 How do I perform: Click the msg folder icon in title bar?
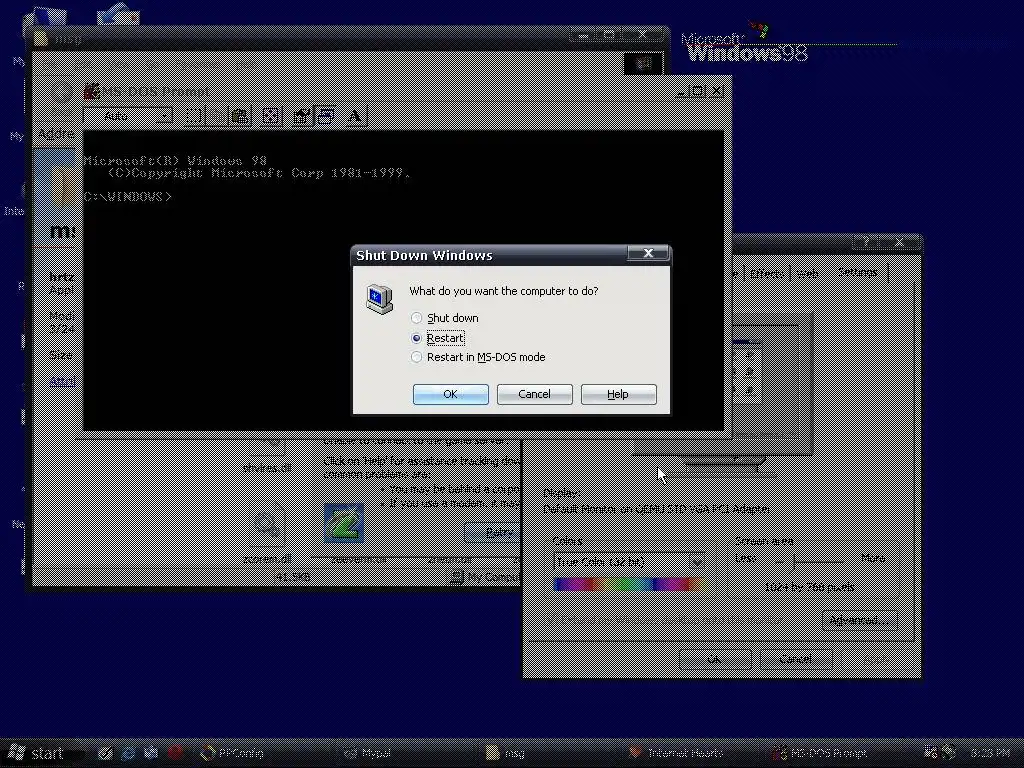[x=41, y=39]
